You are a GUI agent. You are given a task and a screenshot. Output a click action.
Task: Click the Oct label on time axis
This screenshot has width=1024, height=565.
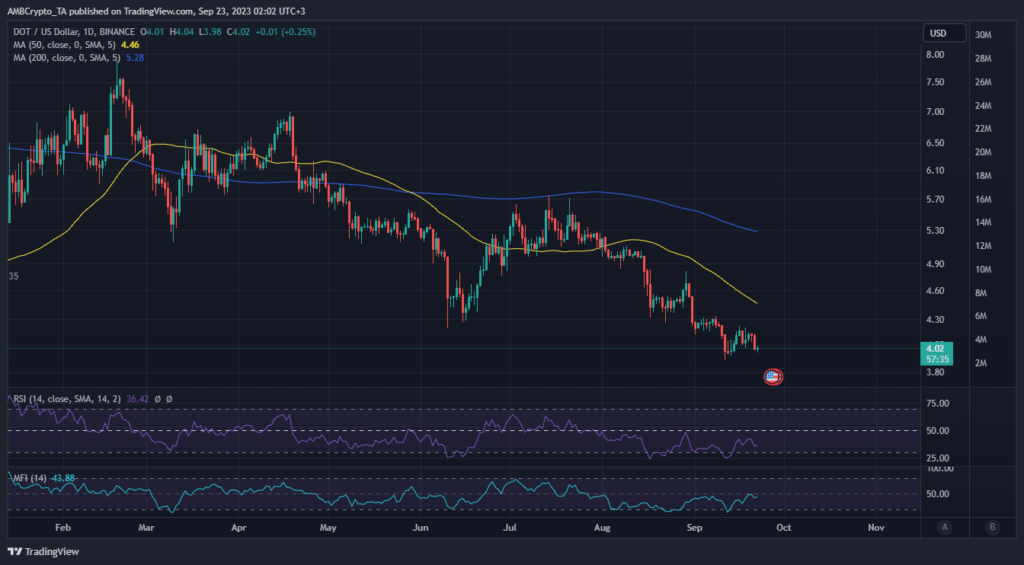(x=785, y=526)
